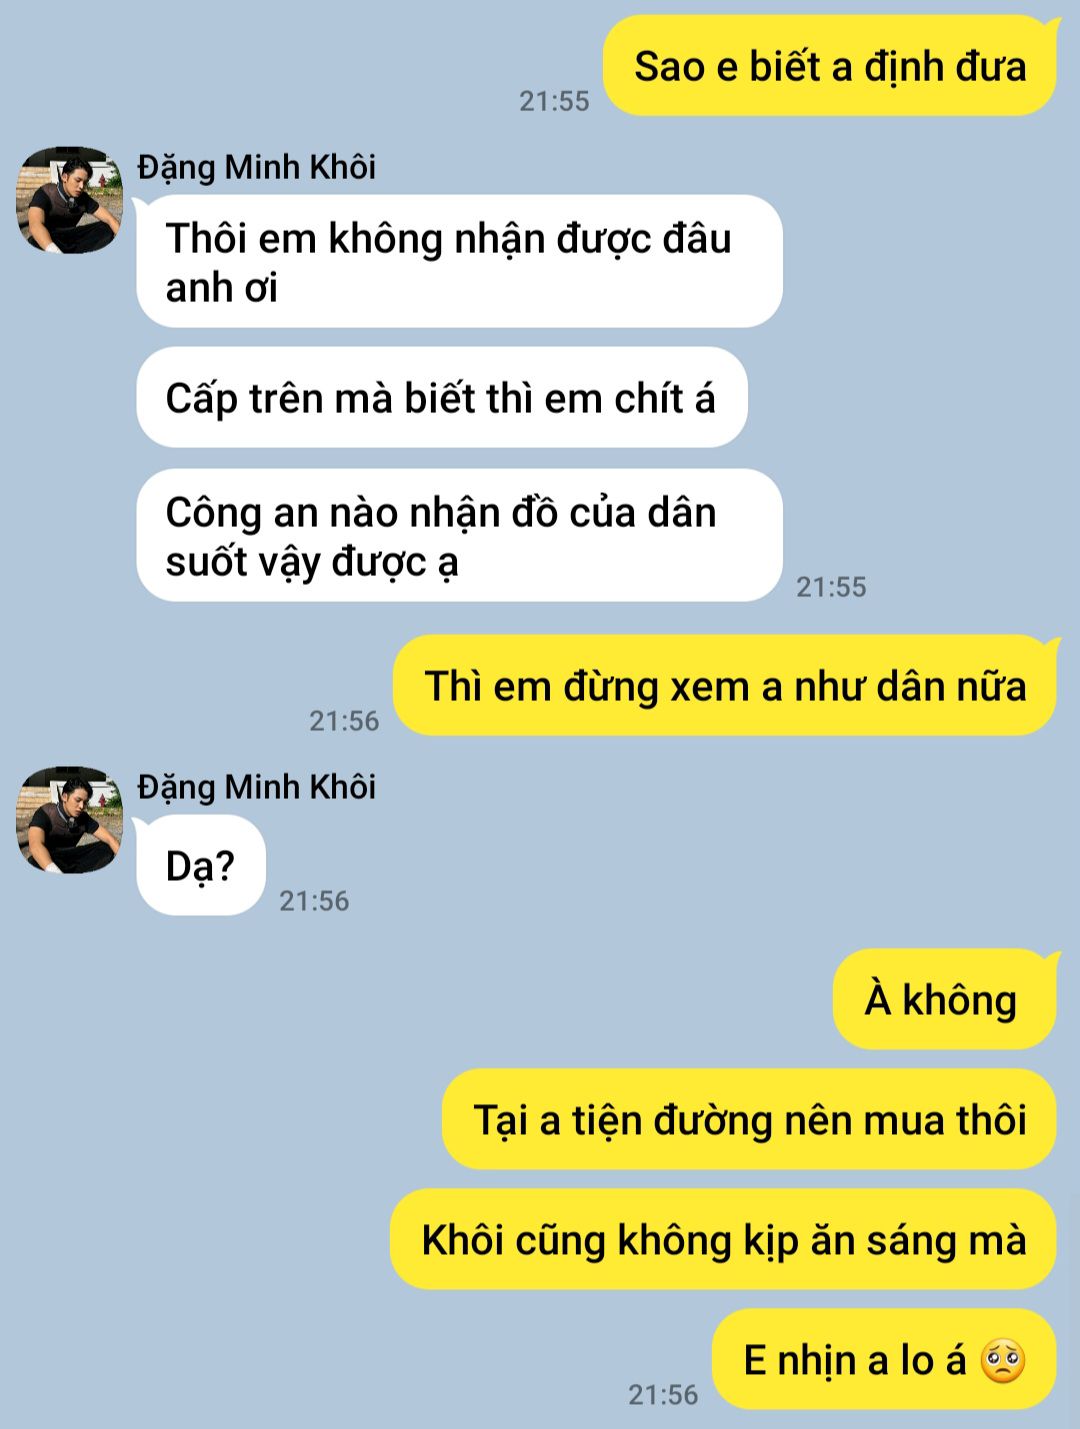Select 'Thì em đừng xem a như dân nữa'

point(725,686)
